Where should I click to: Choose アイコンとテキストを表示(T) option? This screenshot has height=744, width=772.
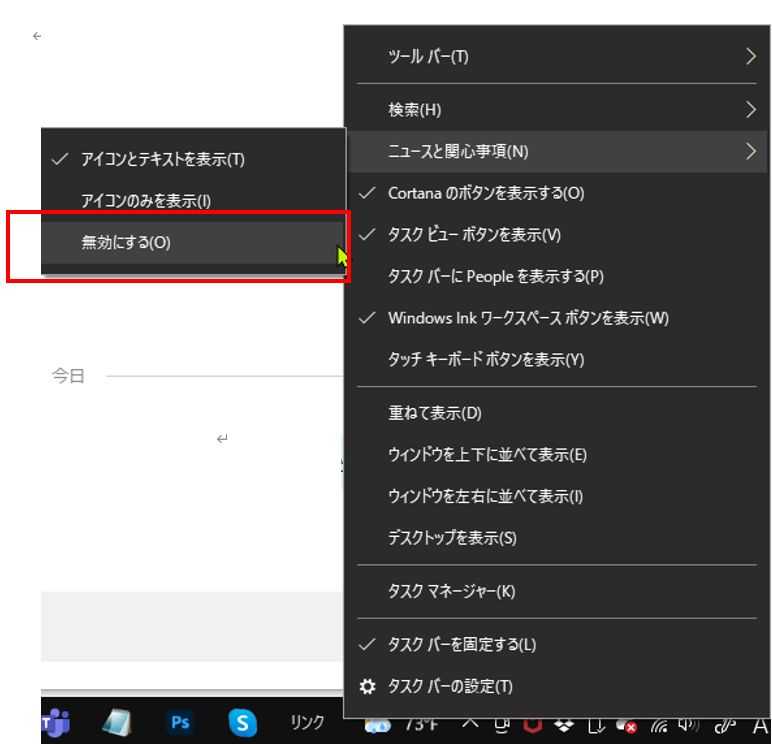point(192,159)
